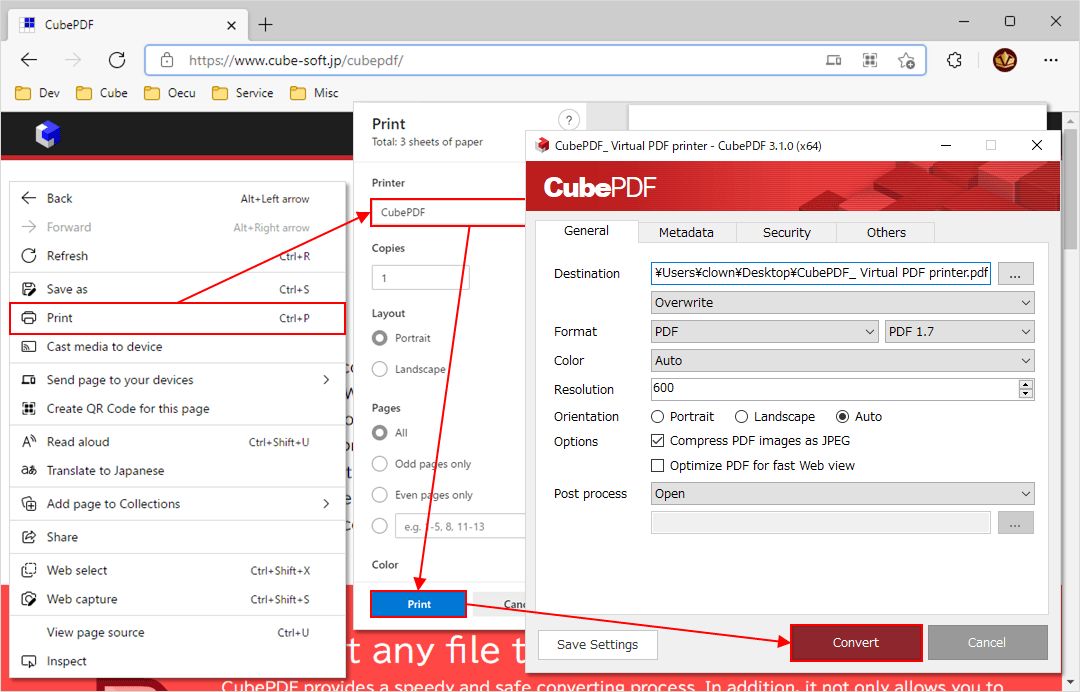This screenshot has width=1080, height=692.
Task: Click the browse ellipsis next to Destination path
Action: pyautogui.click(x=1016, y=273)
